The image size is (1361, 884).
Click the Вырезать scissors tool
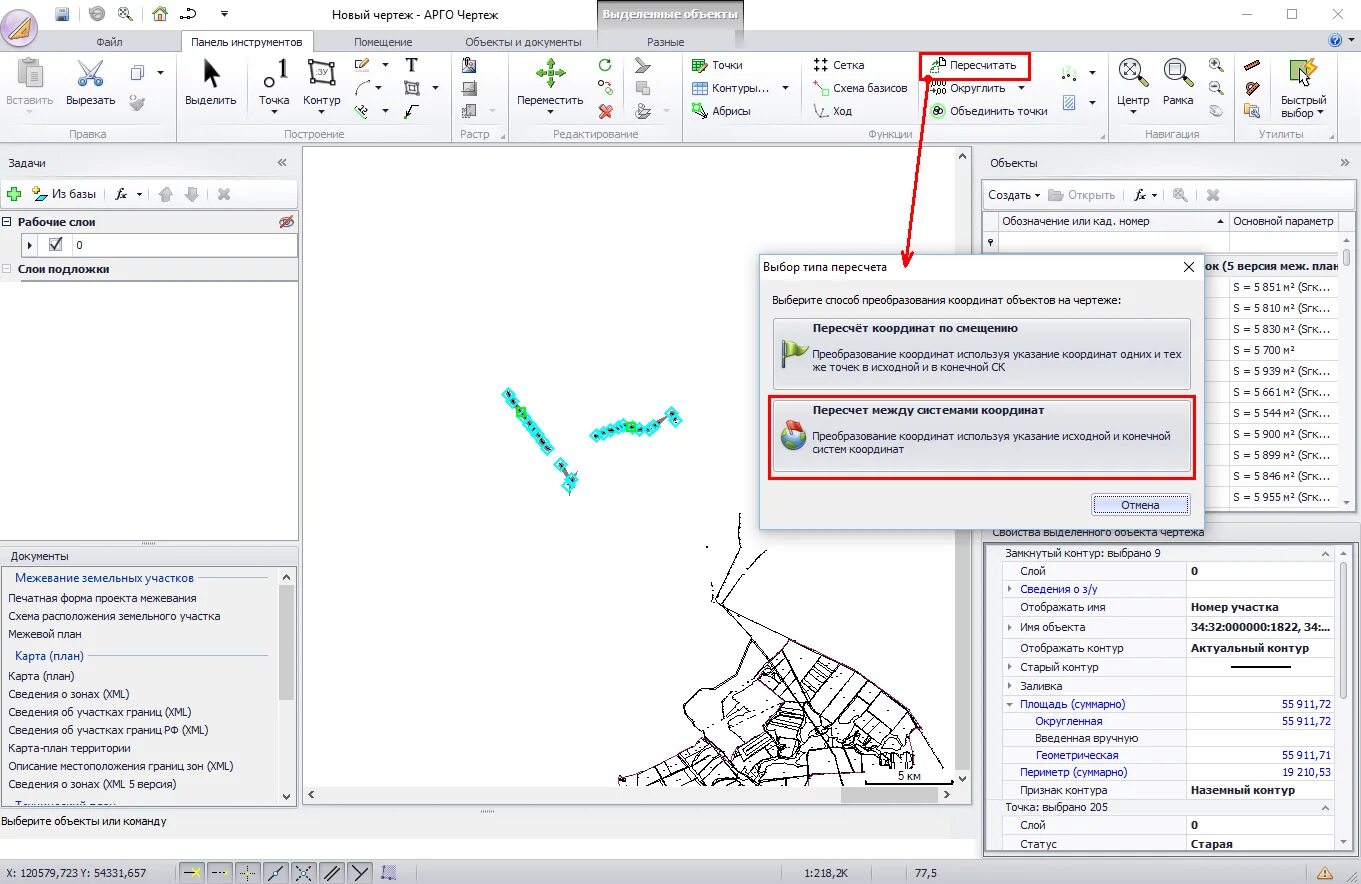(90, 82)
